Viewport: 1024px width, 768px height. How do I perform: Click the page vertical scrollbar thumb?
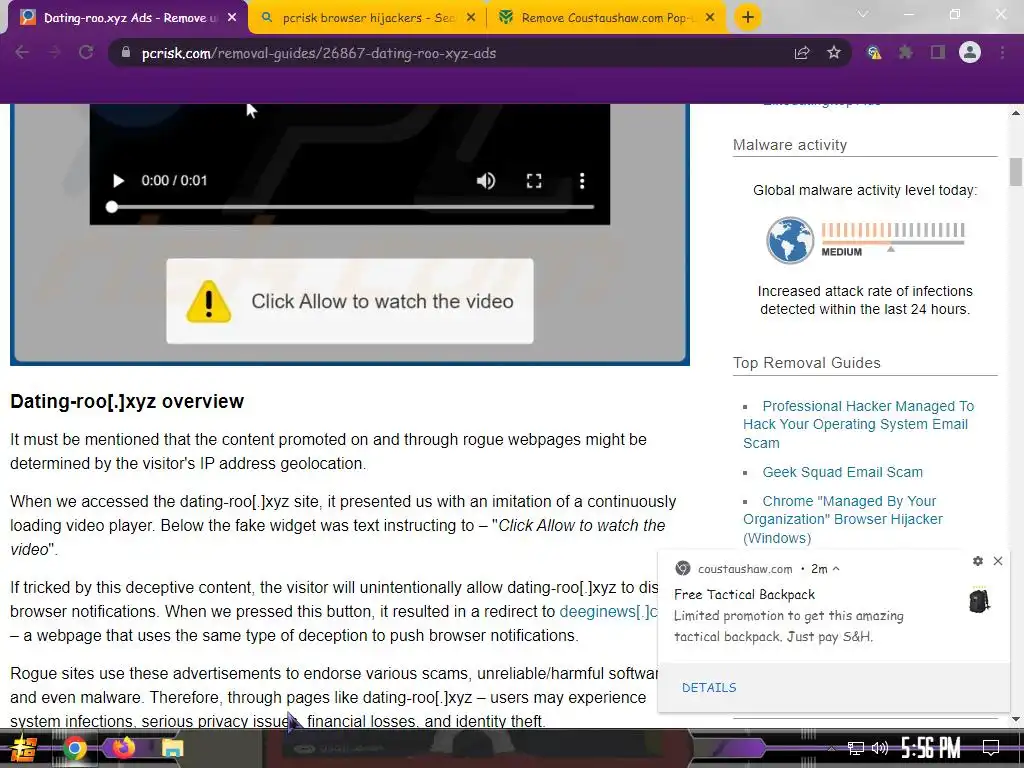(x=1016, y=172)
